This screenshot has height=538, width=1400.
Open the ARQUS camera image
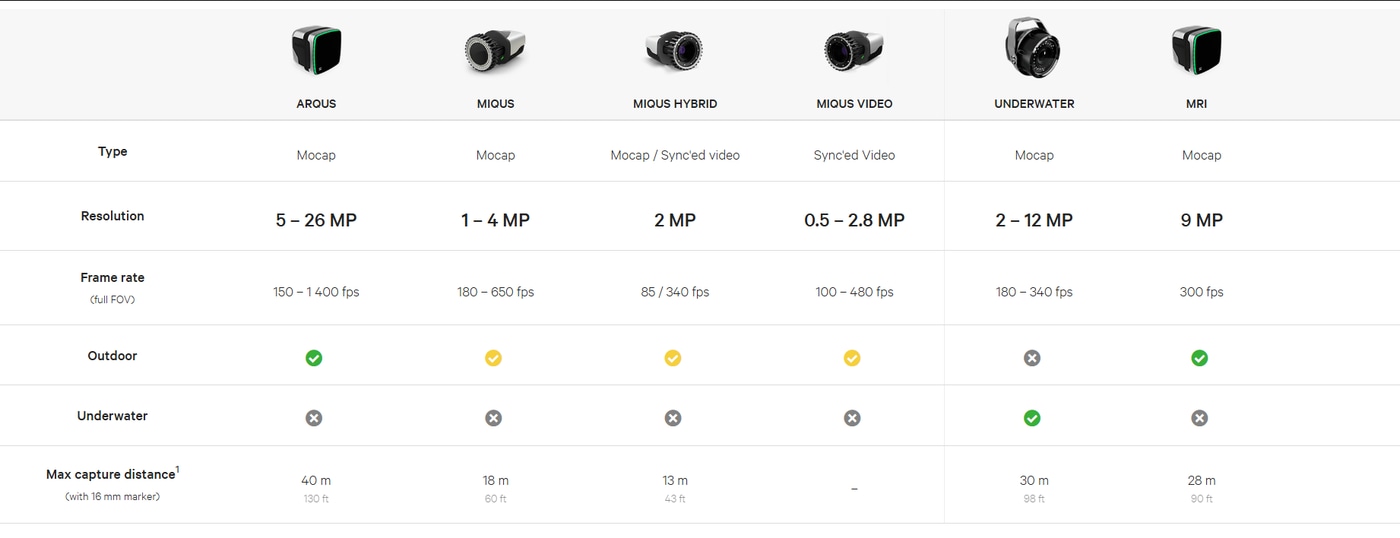(x=316, y=51)
